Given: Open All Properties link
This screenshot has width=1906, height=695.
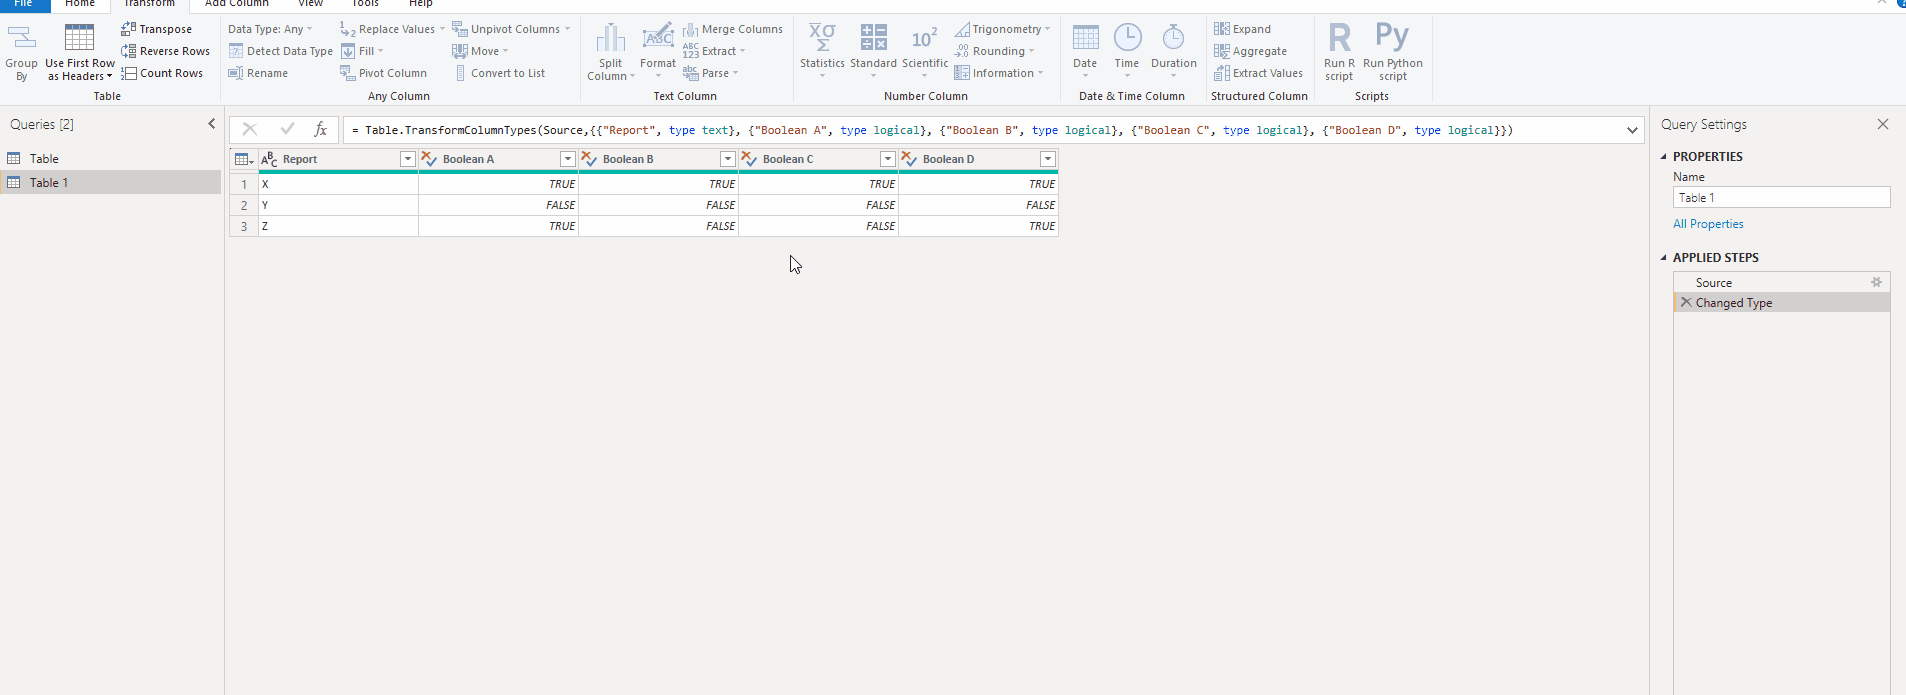Looking at the screenshot, I should click(1708, 224).
